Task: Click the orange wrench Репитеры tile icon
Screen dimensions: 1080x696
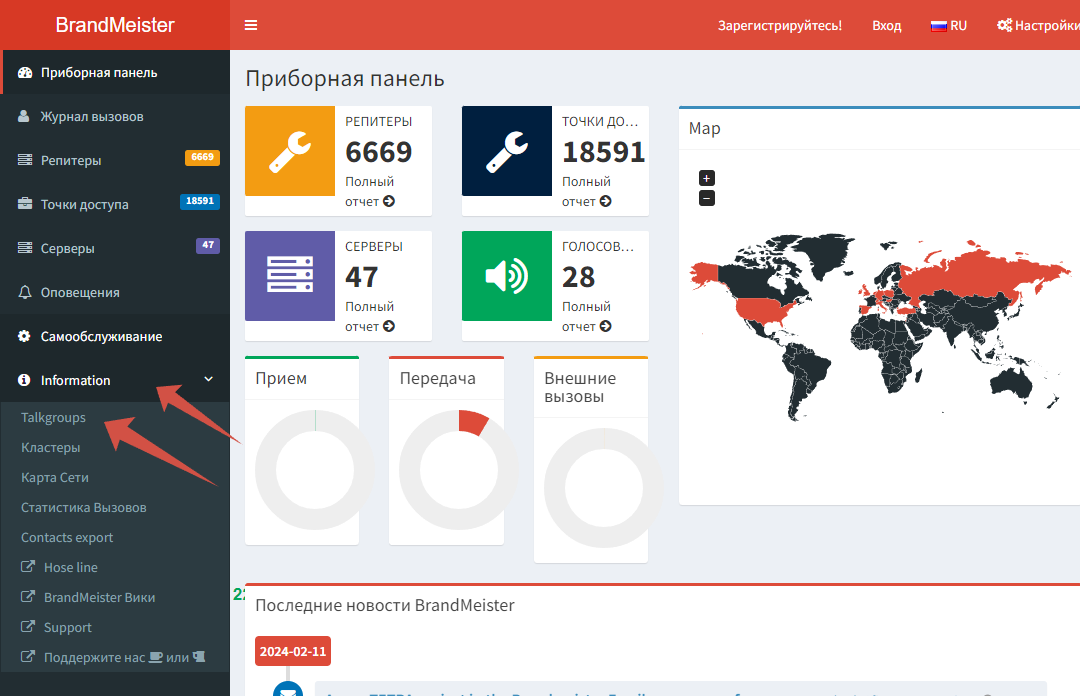Action: 290,151
